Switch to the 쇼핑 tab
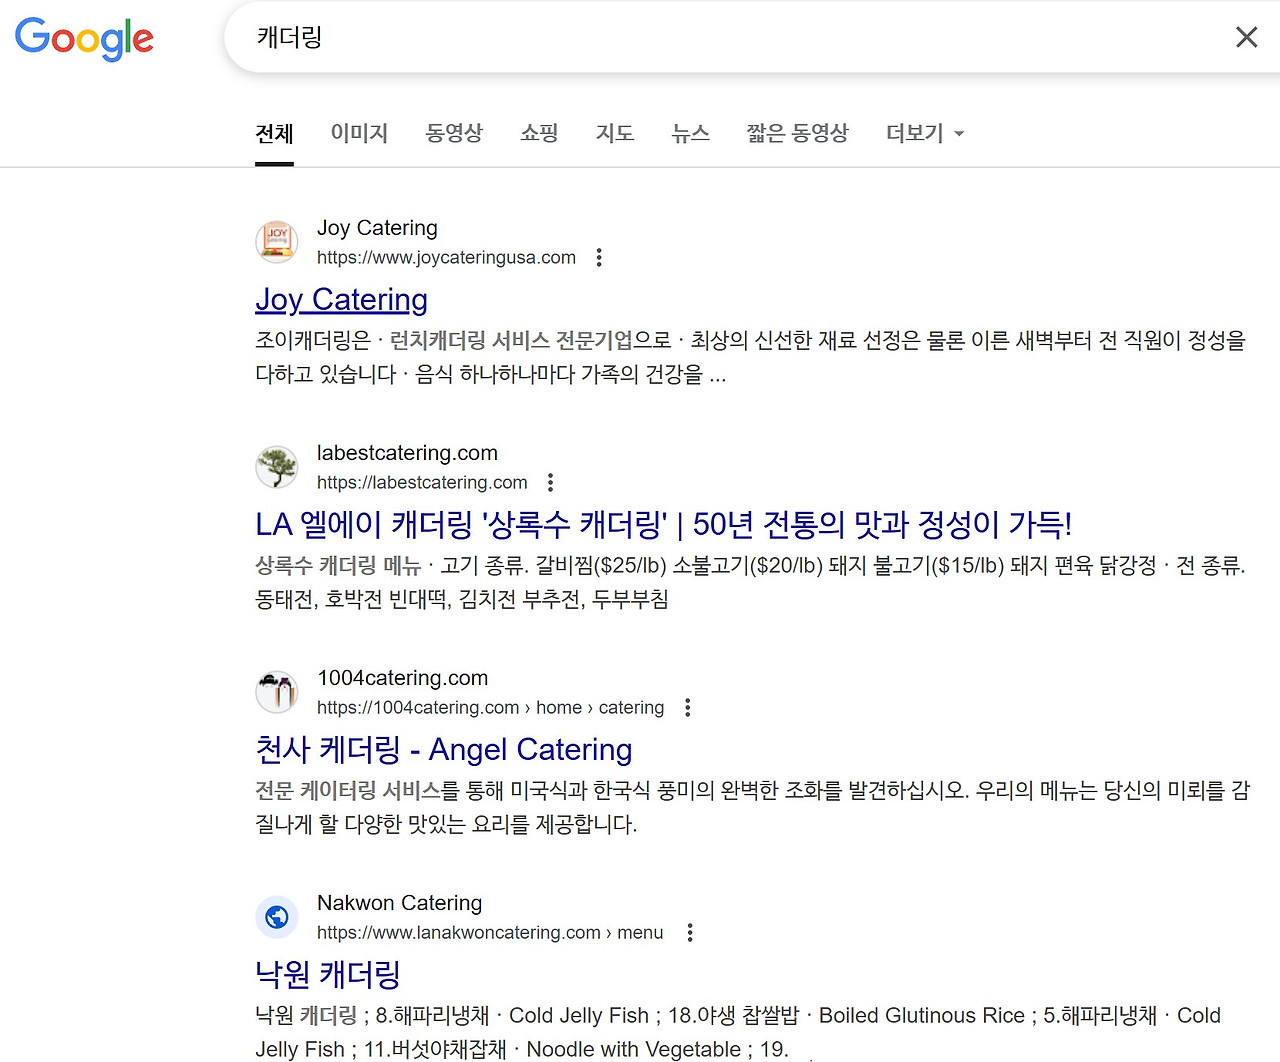 coord(539,133)
